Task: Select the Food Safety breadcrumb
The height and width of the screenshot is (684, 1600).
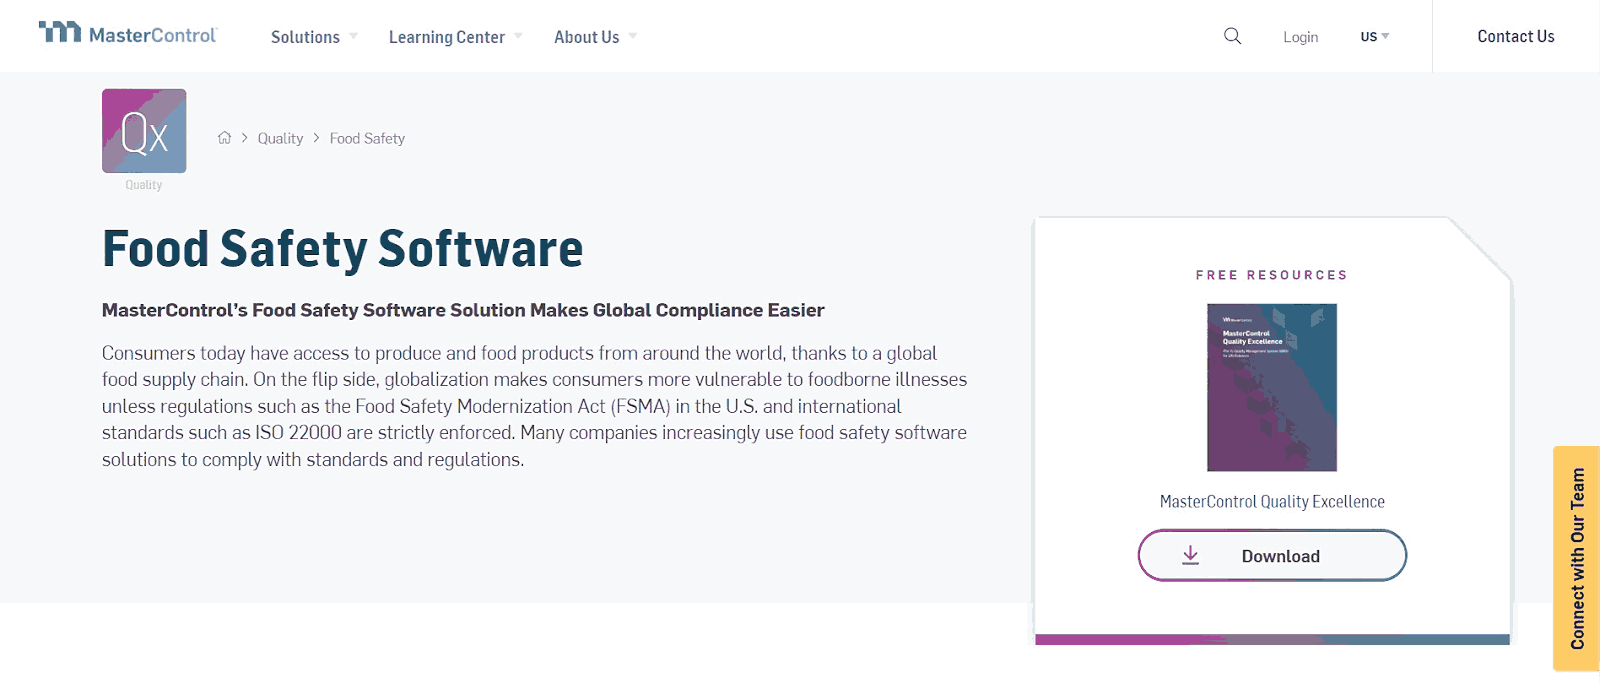Action: pyautogui.click(x=367, y=138)
